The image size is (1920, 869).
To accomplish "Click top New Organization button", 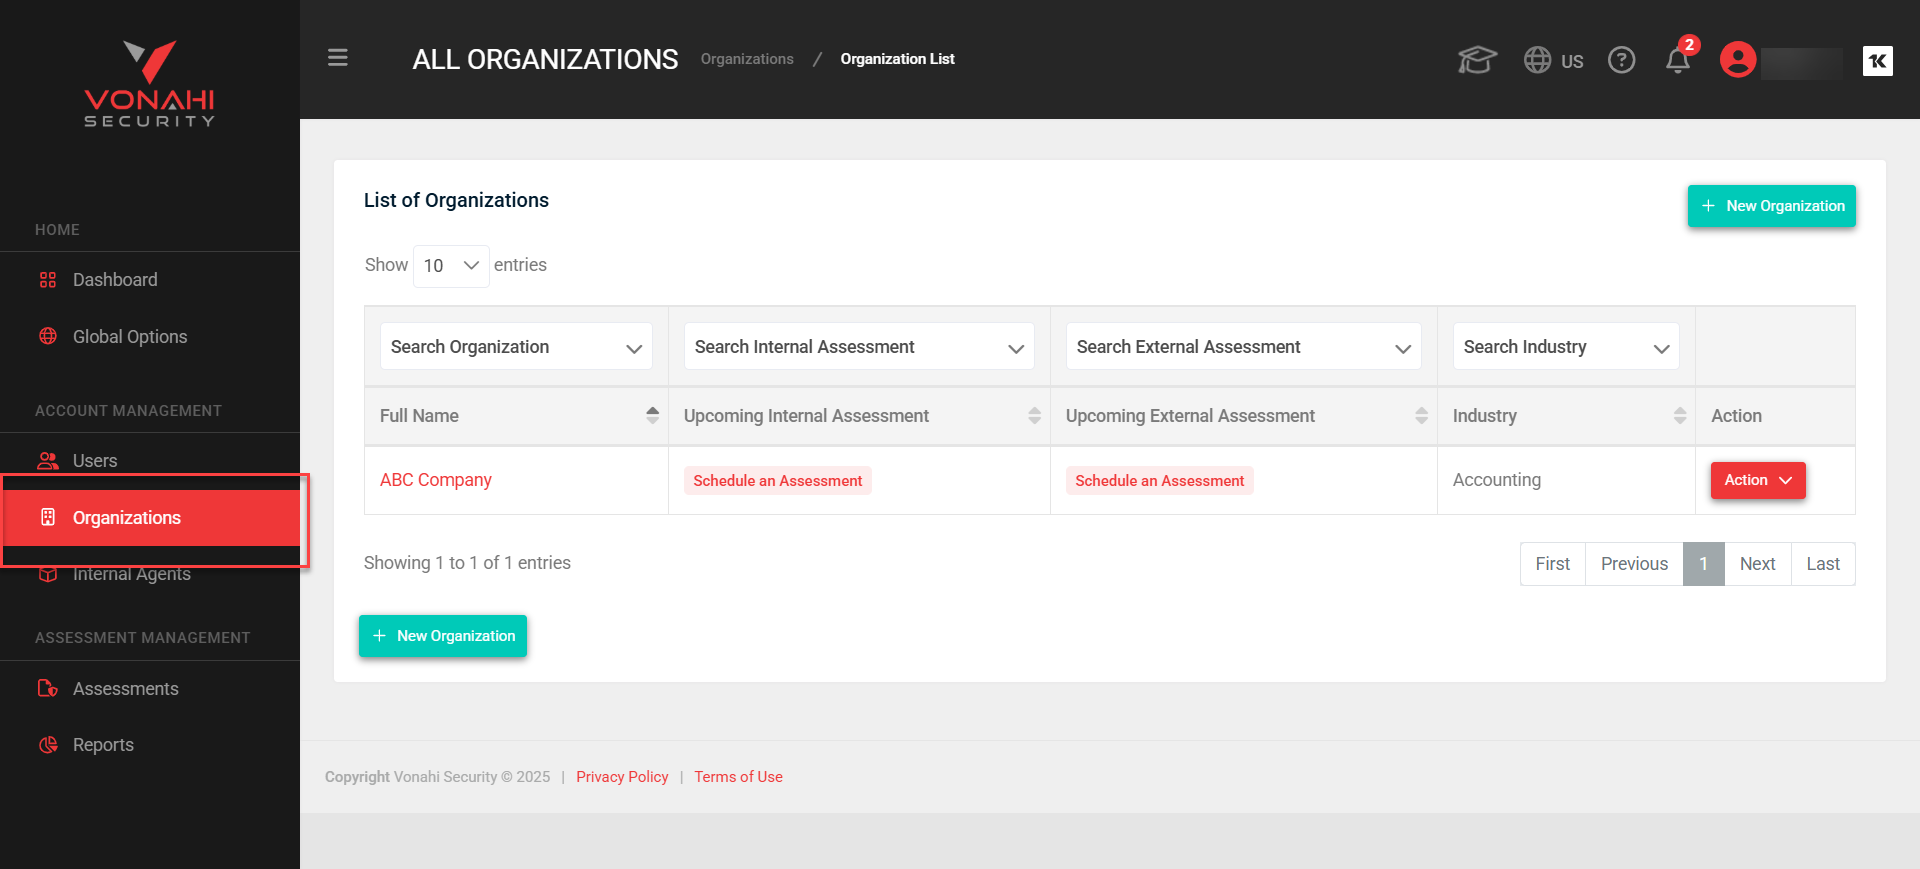I will pyautogui.click(x=1772, y=206).
